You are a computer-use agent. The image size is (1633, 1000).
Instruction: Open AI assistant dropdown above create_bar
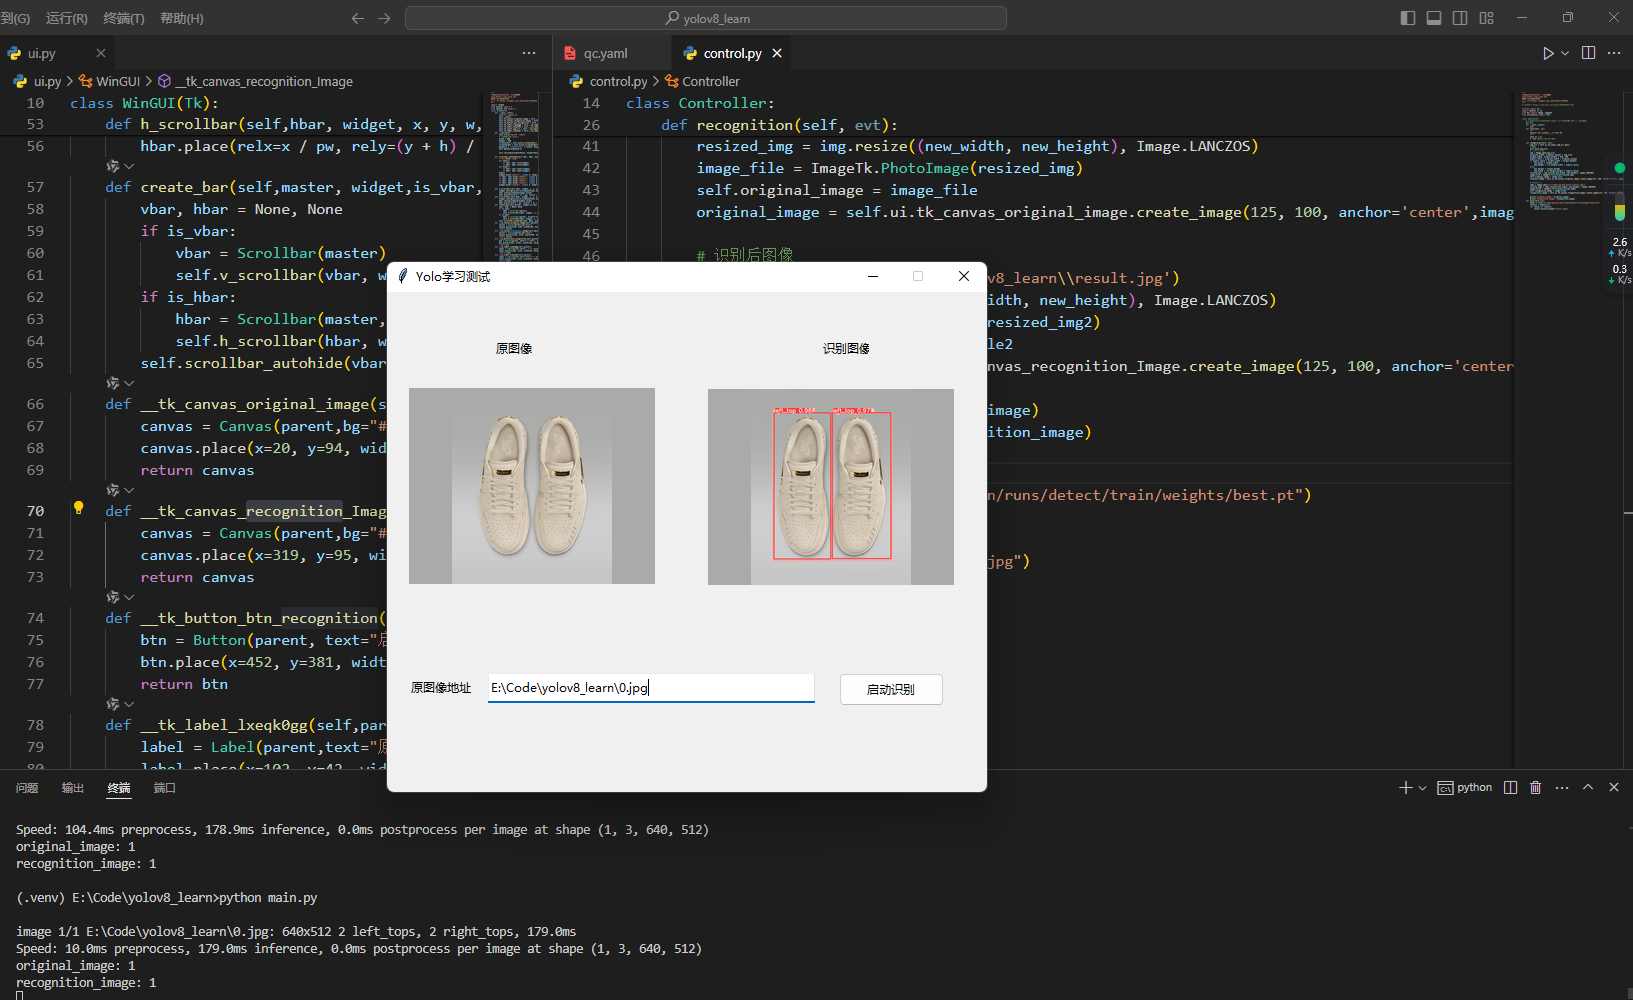tap(120, 166)
